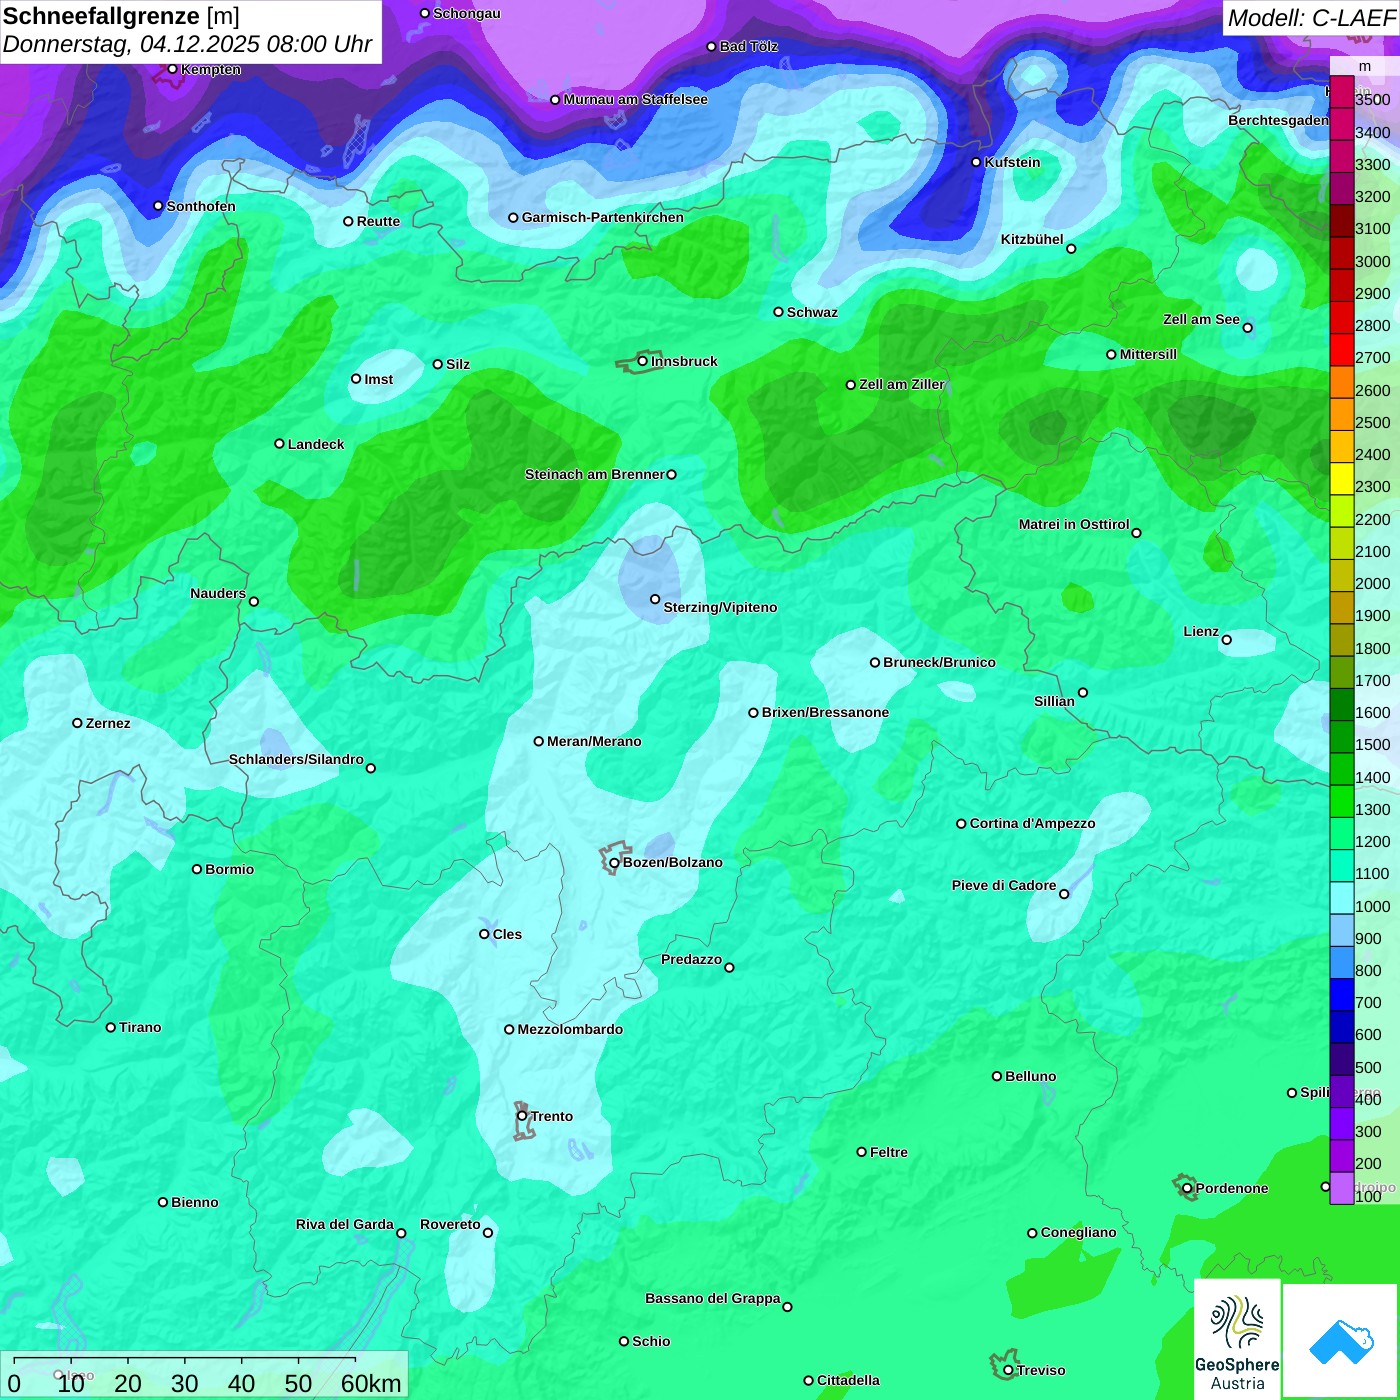Click the 2700 m red legend swatch
The height and width of the screenshot is (1400, 1400).
point(1341,351)
